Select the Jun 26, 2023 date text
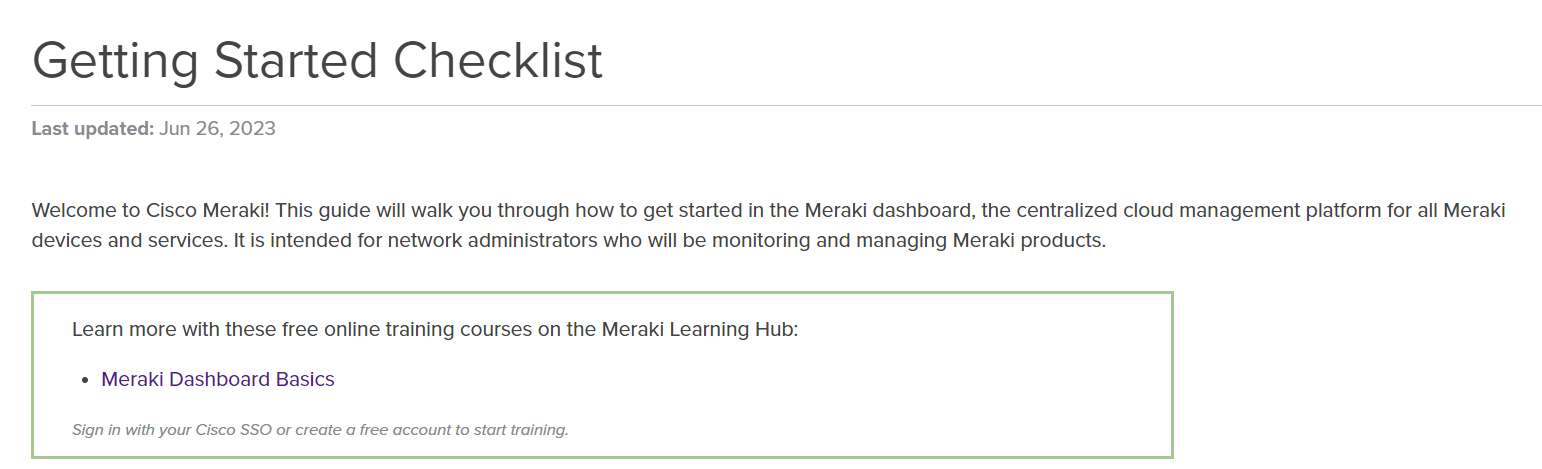This screenshot has height=469, width=1542. coord(217,129)
